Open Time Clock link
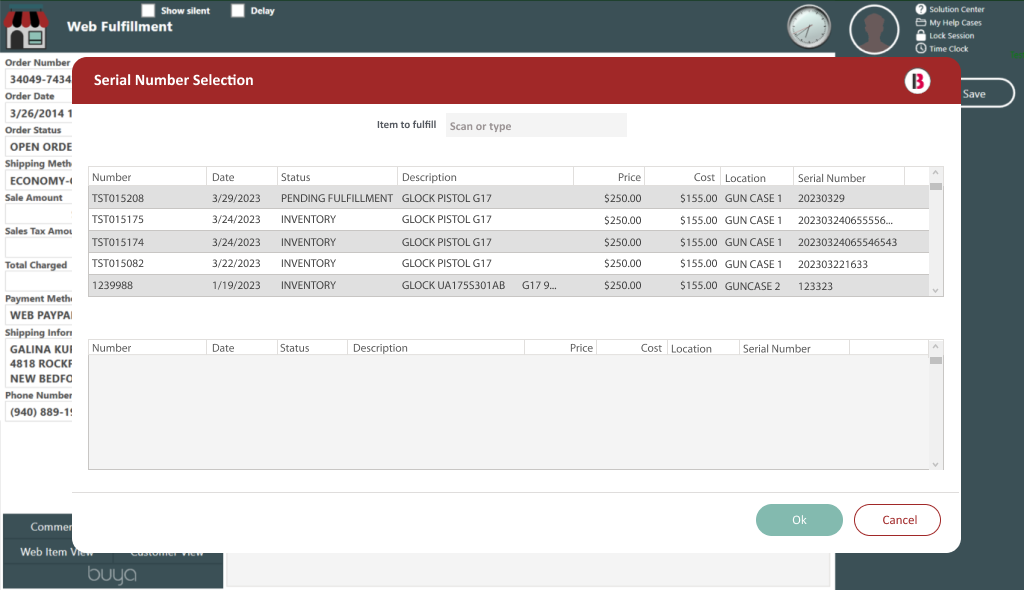This screenshot has height=590, width=1024. click(949, 48)
